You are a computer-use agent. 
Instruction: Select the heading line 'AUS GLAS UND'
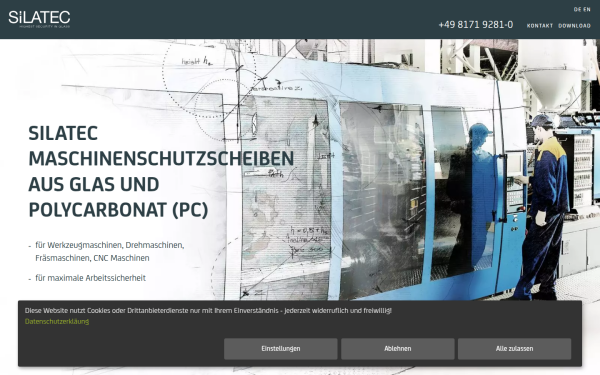(x=94, y=184)
